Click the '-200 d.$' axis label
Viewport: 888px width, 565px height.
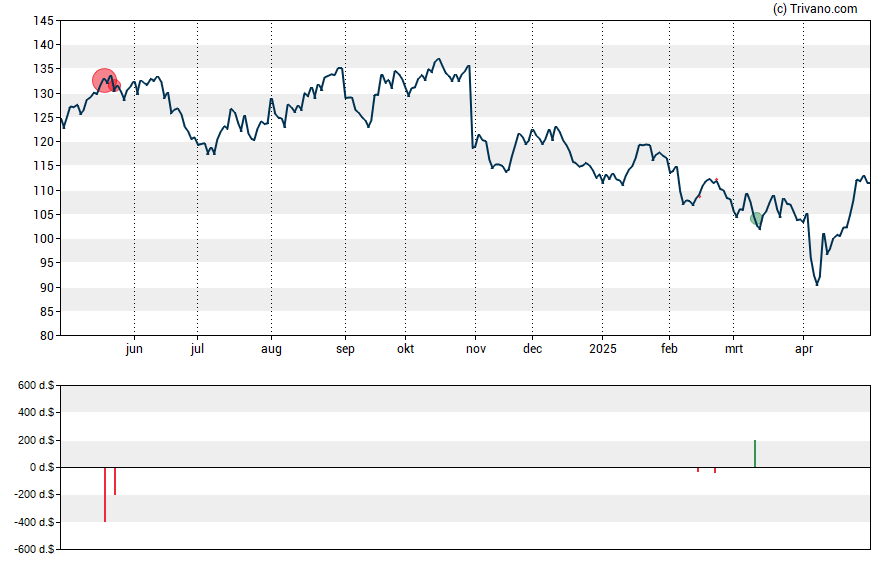[x=35, y=495]
